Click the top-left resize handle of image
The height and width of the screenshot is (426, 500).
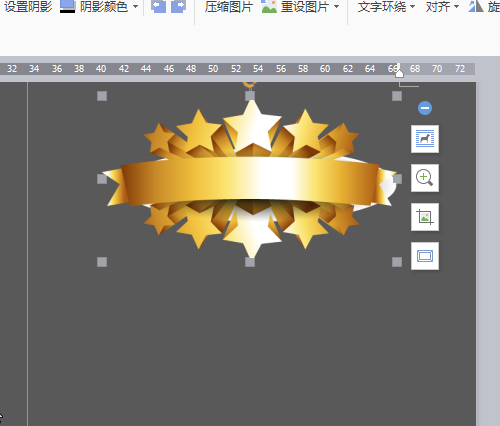[102, 96]
